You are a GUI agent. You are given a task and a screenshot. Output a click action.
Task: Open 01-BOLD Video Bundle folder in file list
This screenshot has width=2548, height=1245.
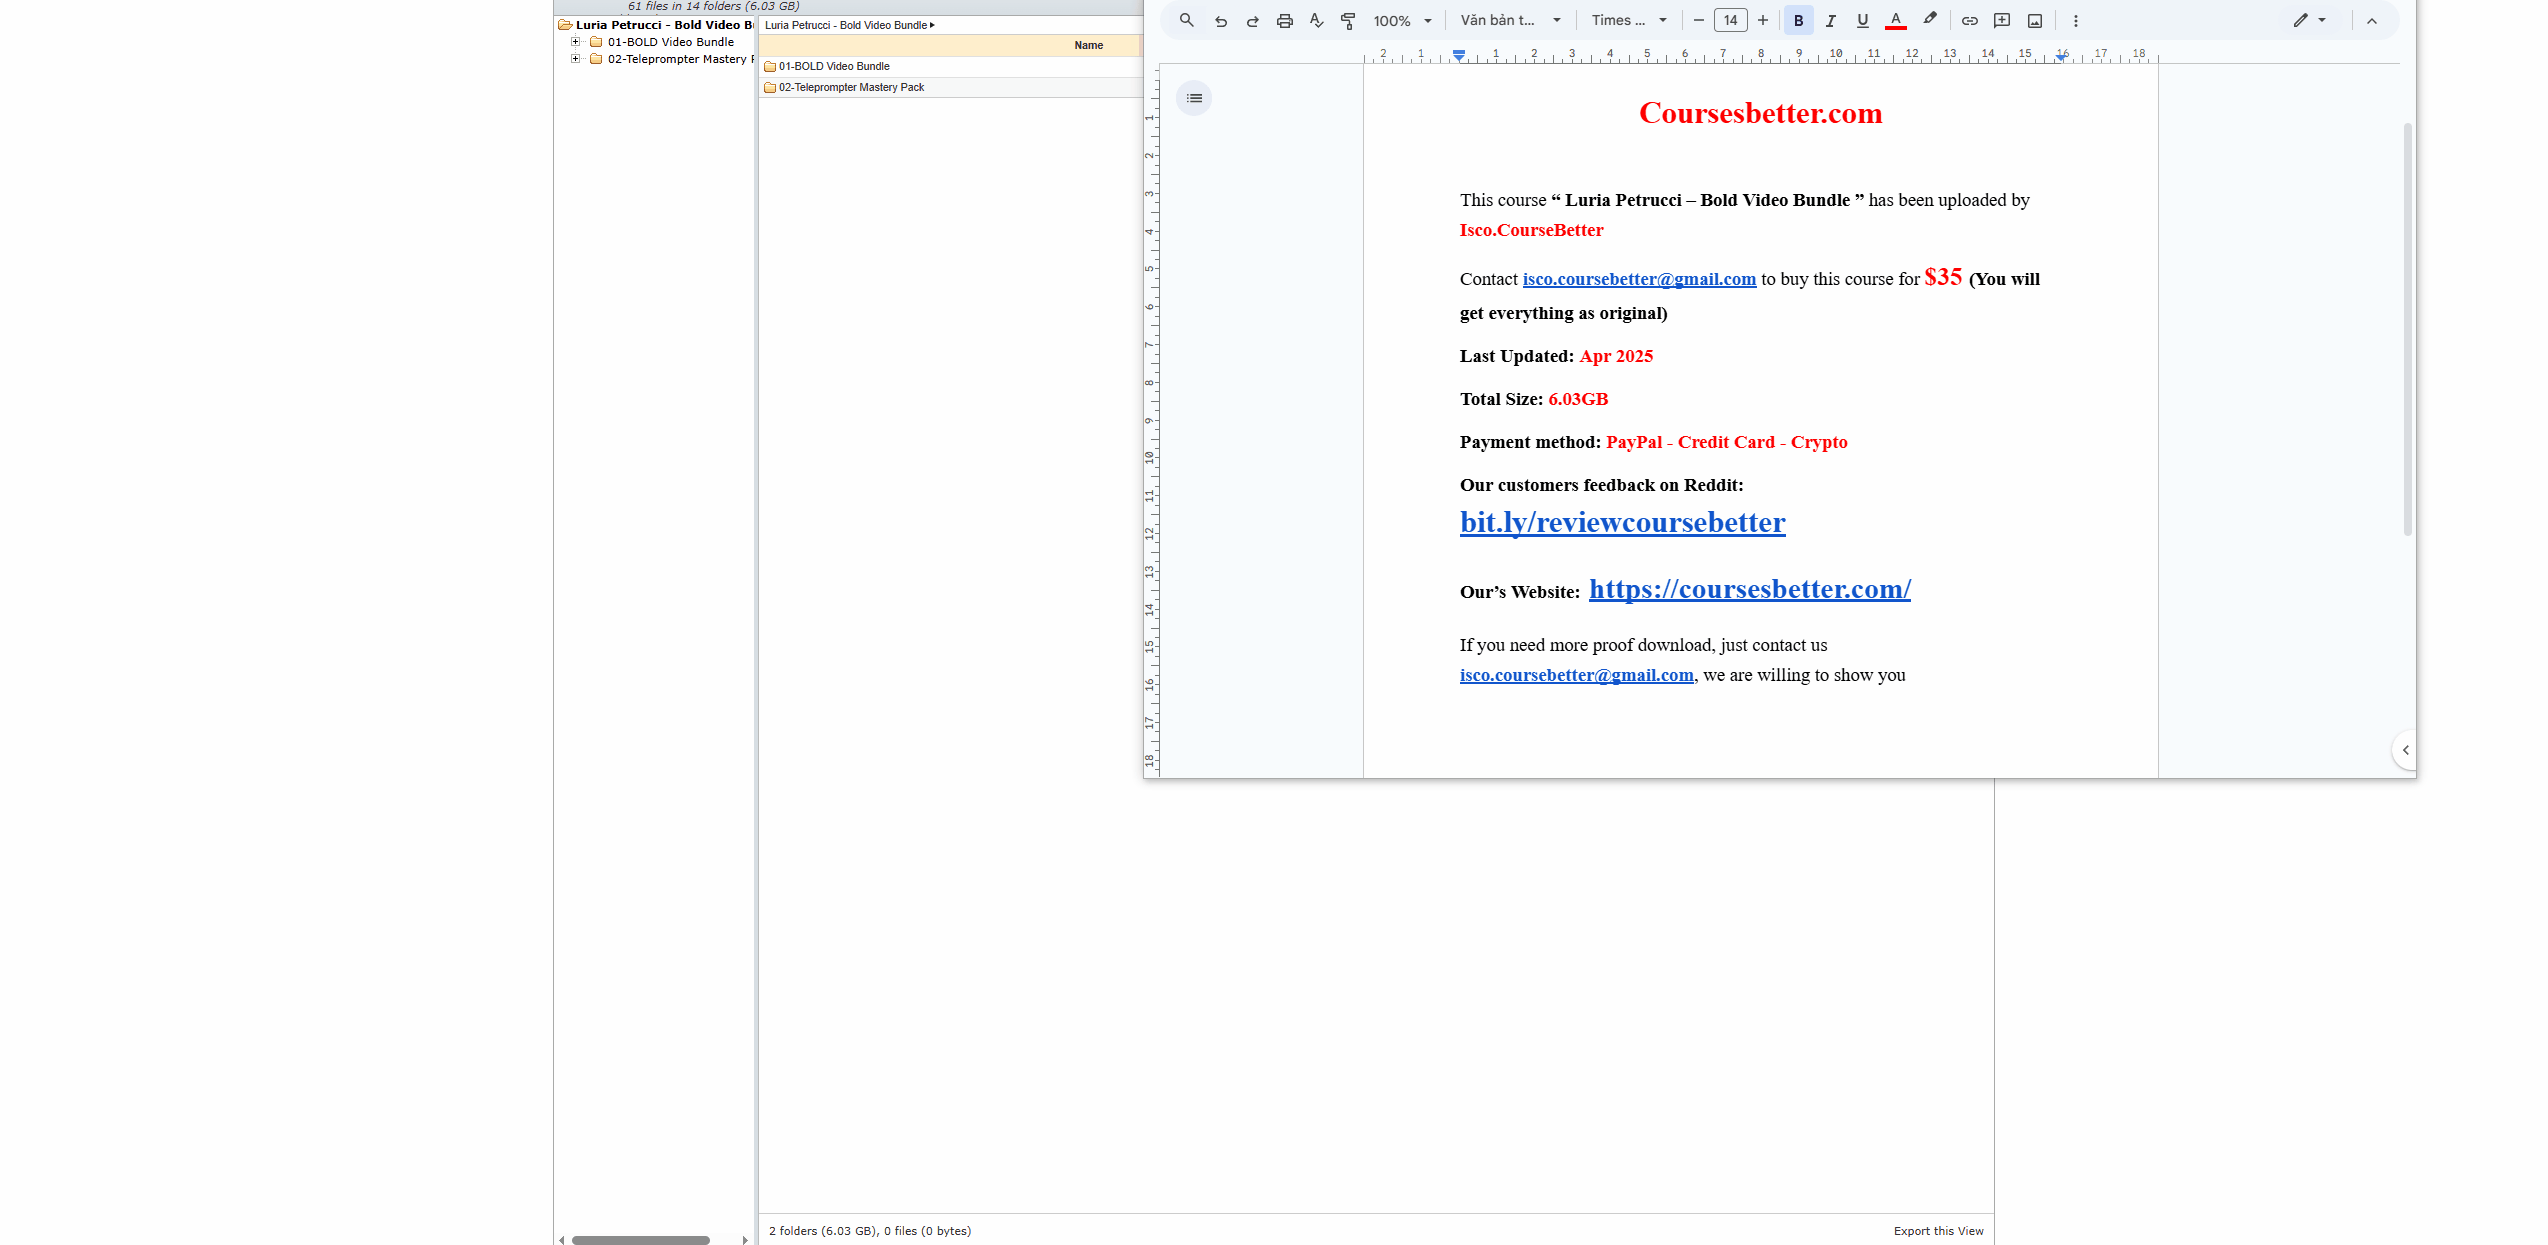(834, 66)
